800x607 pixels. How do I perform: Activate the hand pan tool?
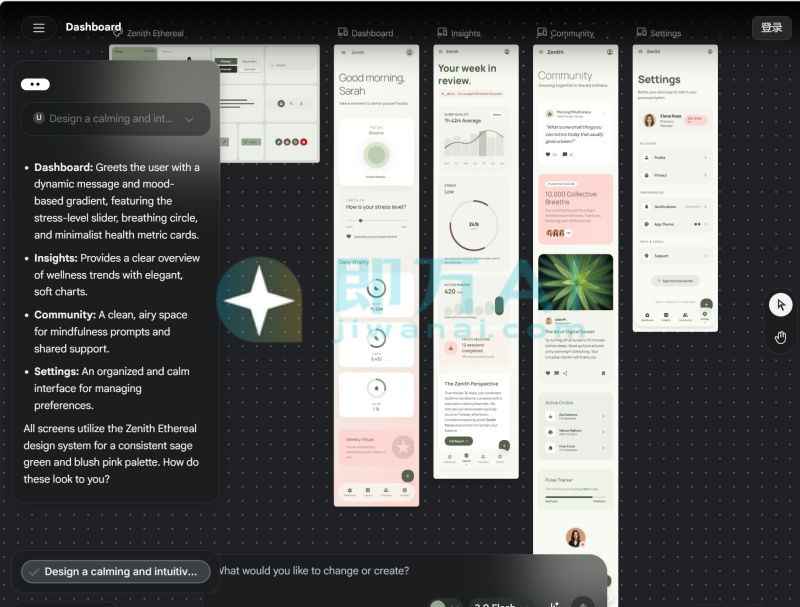click(x=781, y=337)
